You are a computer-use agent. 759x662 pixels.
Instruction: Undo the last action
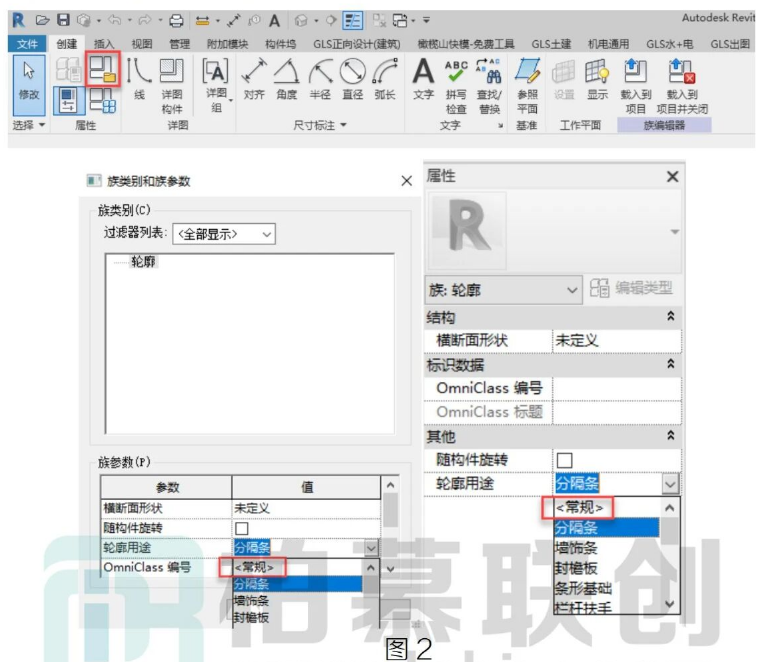point(114,20)
